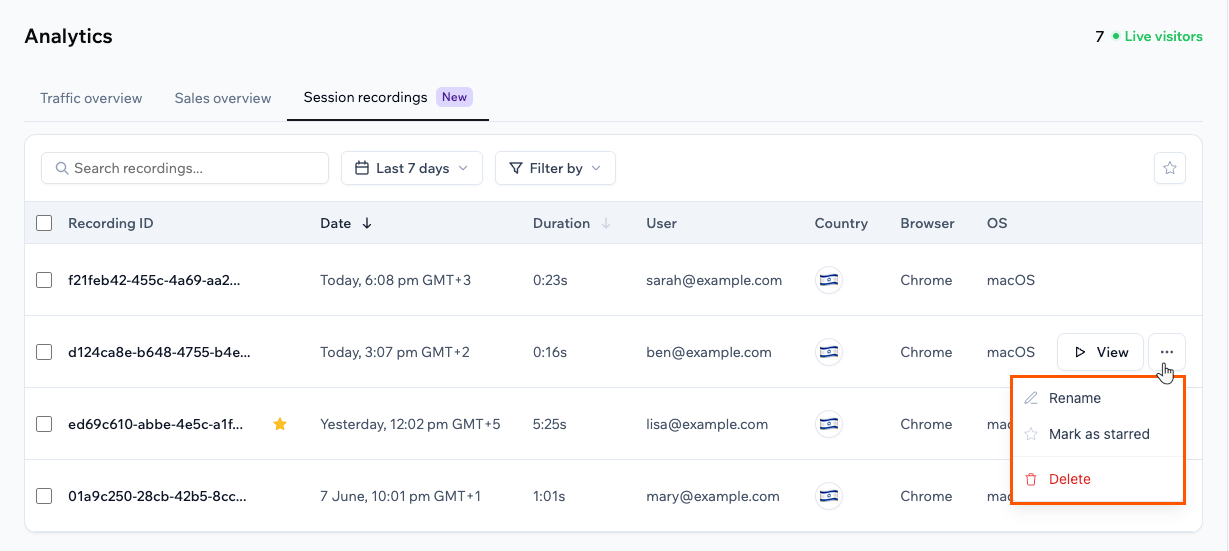The height and width of the screenshot is (551, 1229).
Task: Choose Mark as starred in menu
Action: tap(1097, 434)
